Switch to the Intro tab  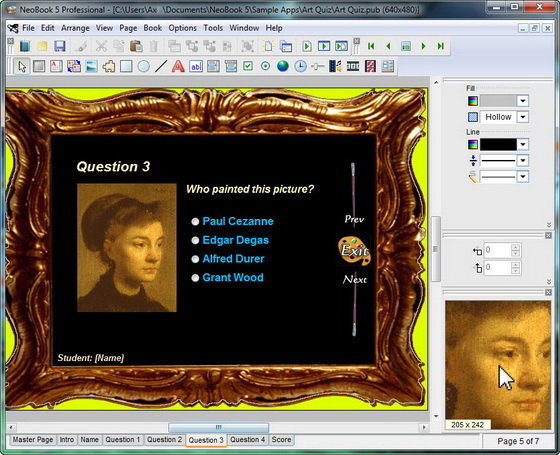pos(67,440)
